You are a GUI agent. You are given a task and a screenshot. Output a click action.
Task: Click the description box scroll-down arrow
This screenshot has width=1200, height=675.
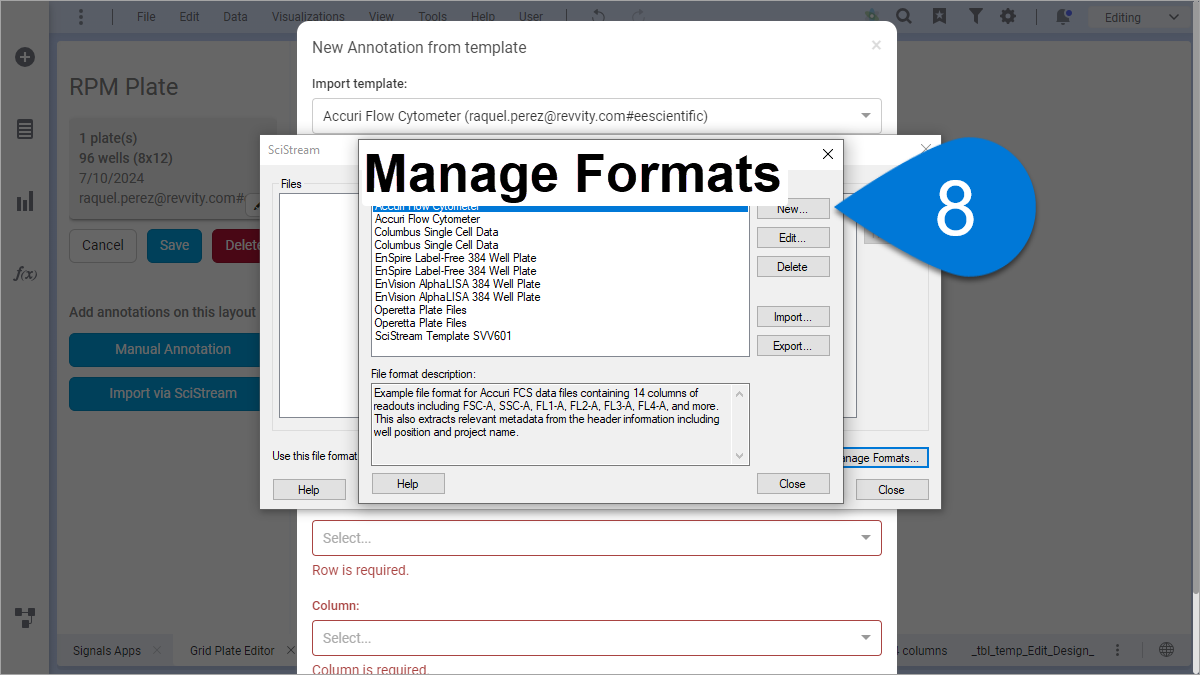point(740,456)
